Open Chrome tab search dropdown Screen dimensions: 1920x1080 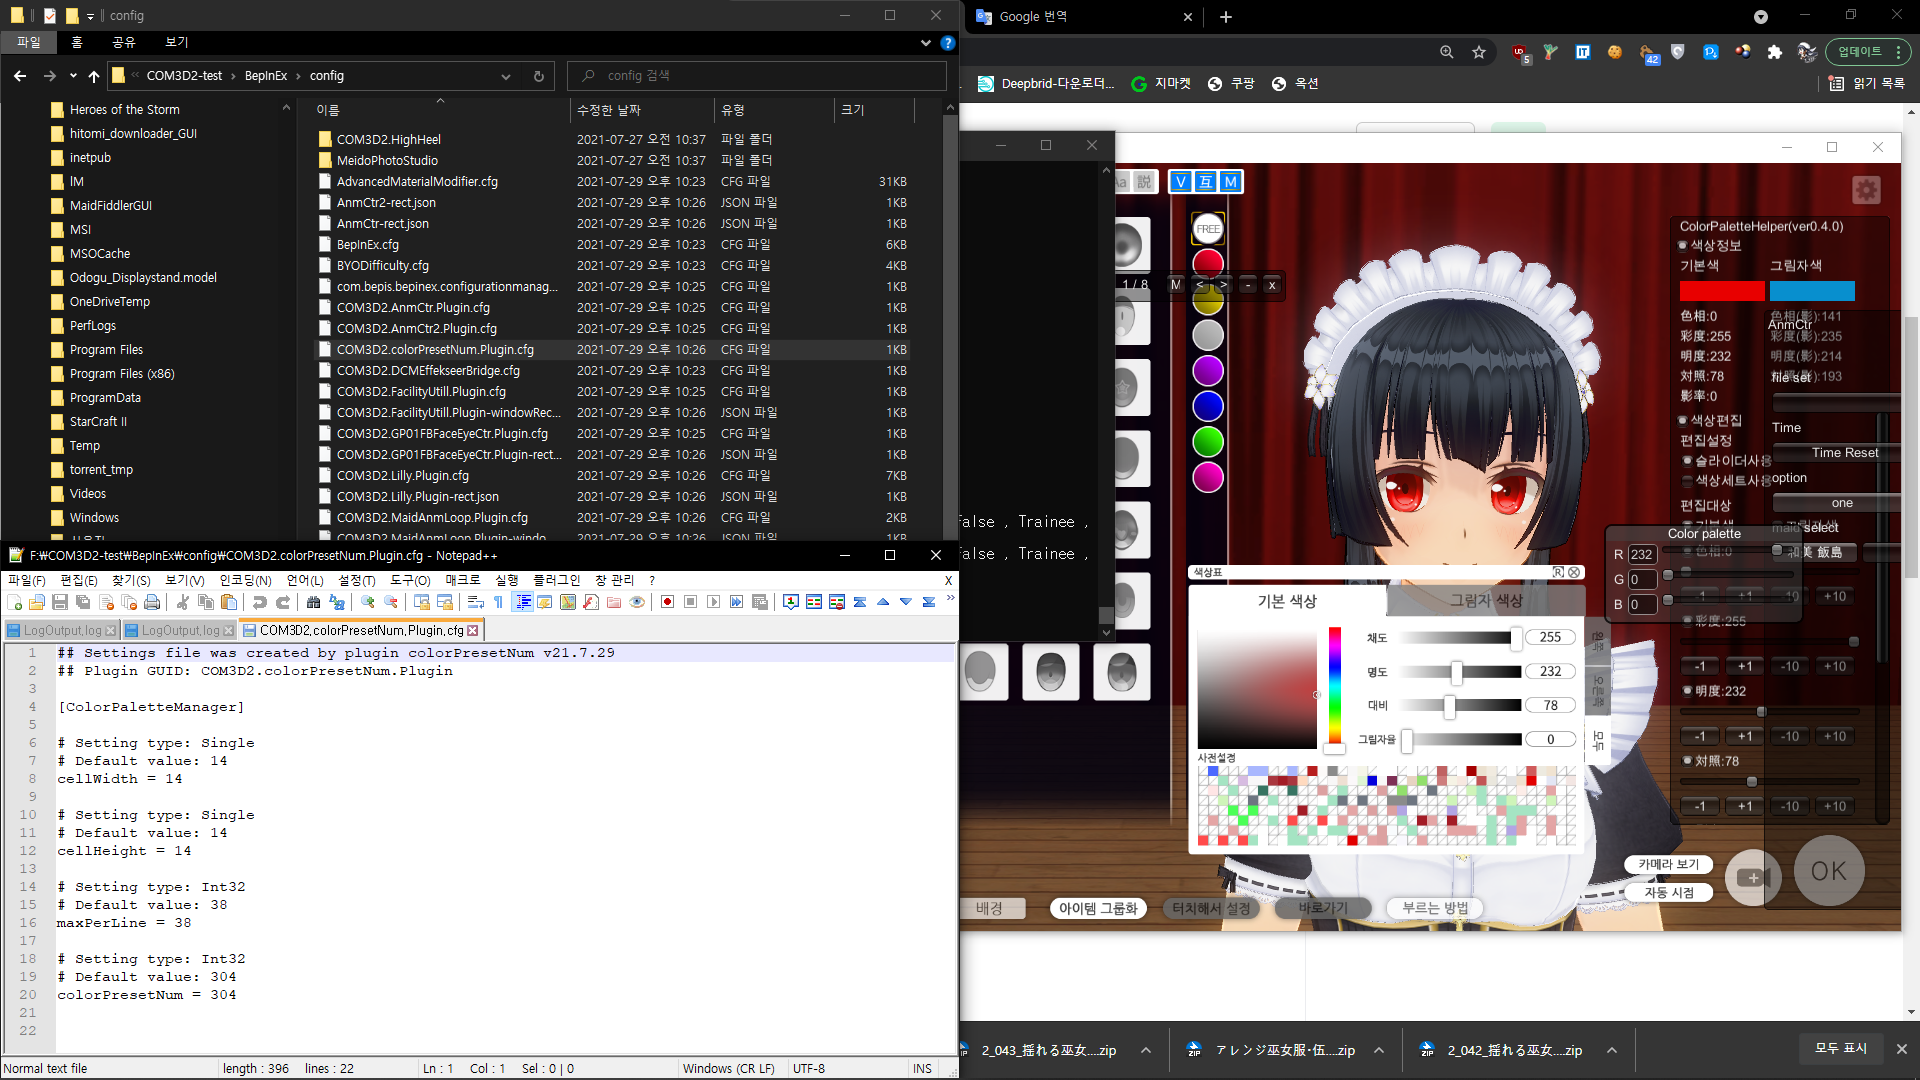[x=1761, y=16]
